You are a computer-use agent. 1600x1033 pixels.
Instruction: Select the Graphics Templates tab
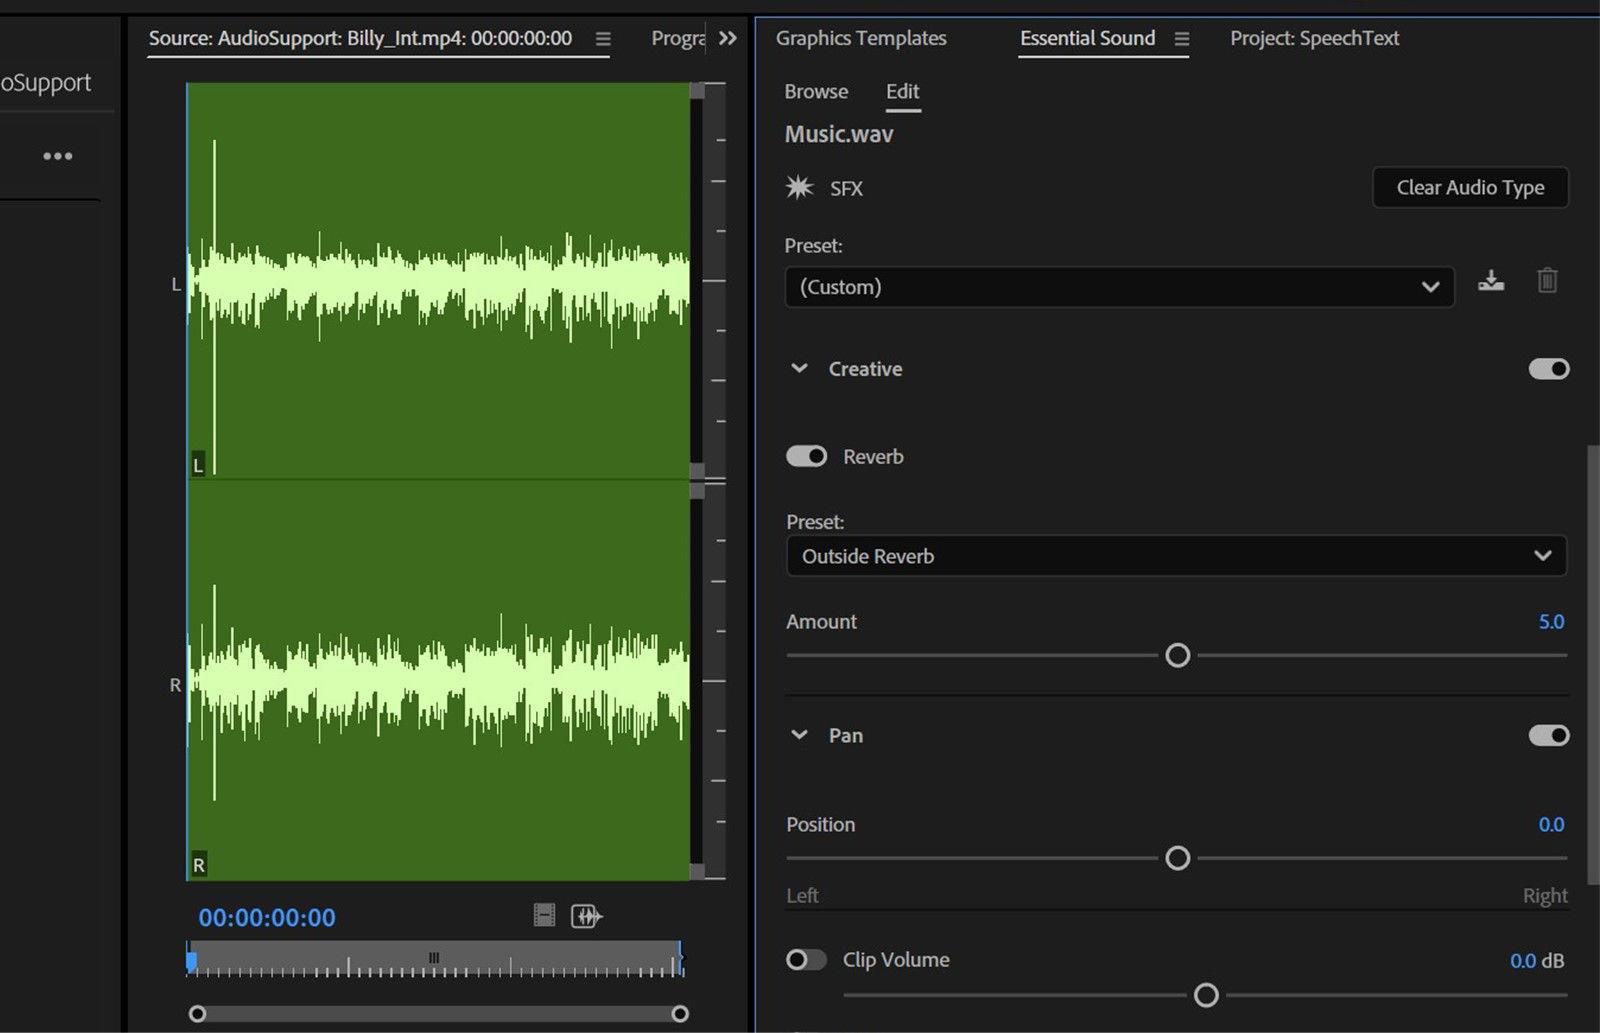pos(860,38)
